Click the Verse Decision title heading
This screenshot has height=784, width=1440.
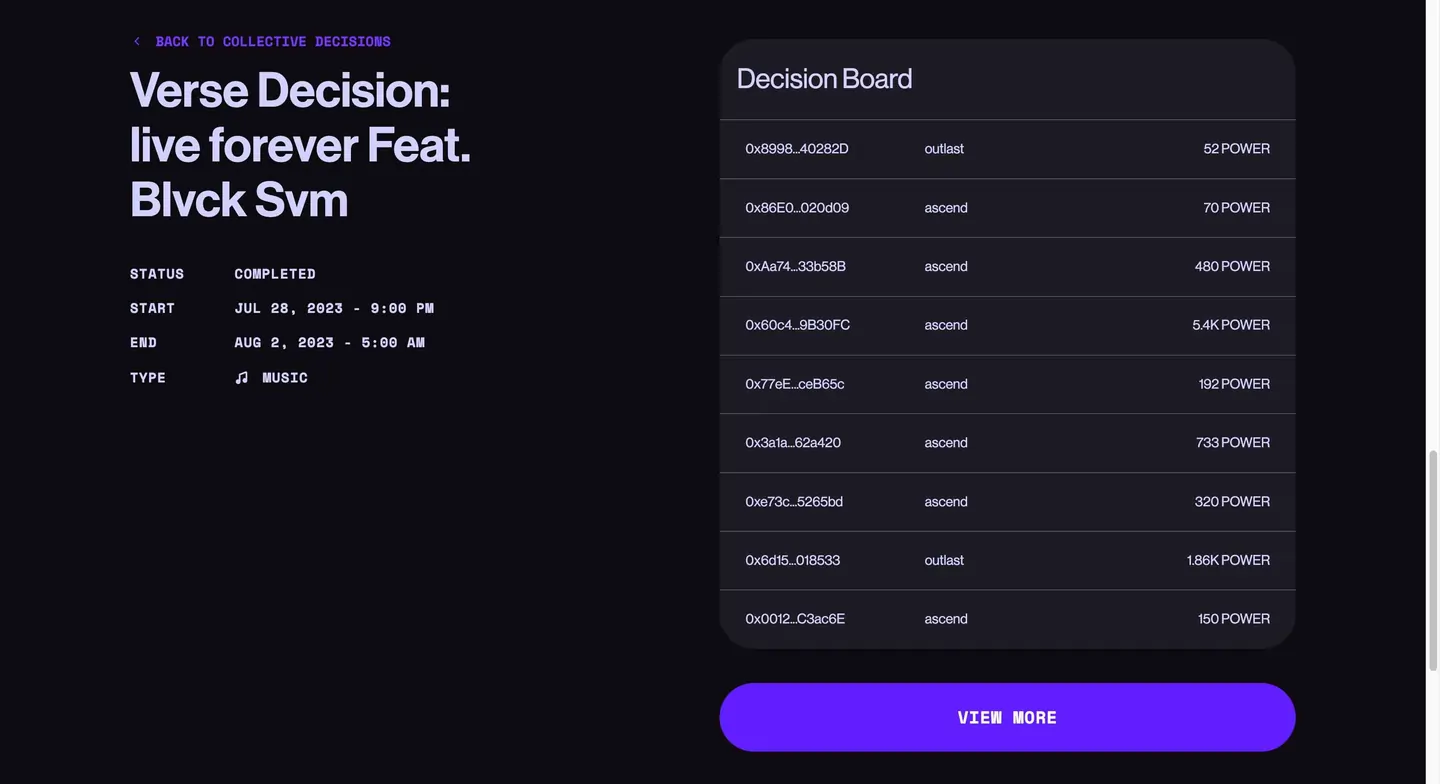pyautogui.click(x=300, y=144)
